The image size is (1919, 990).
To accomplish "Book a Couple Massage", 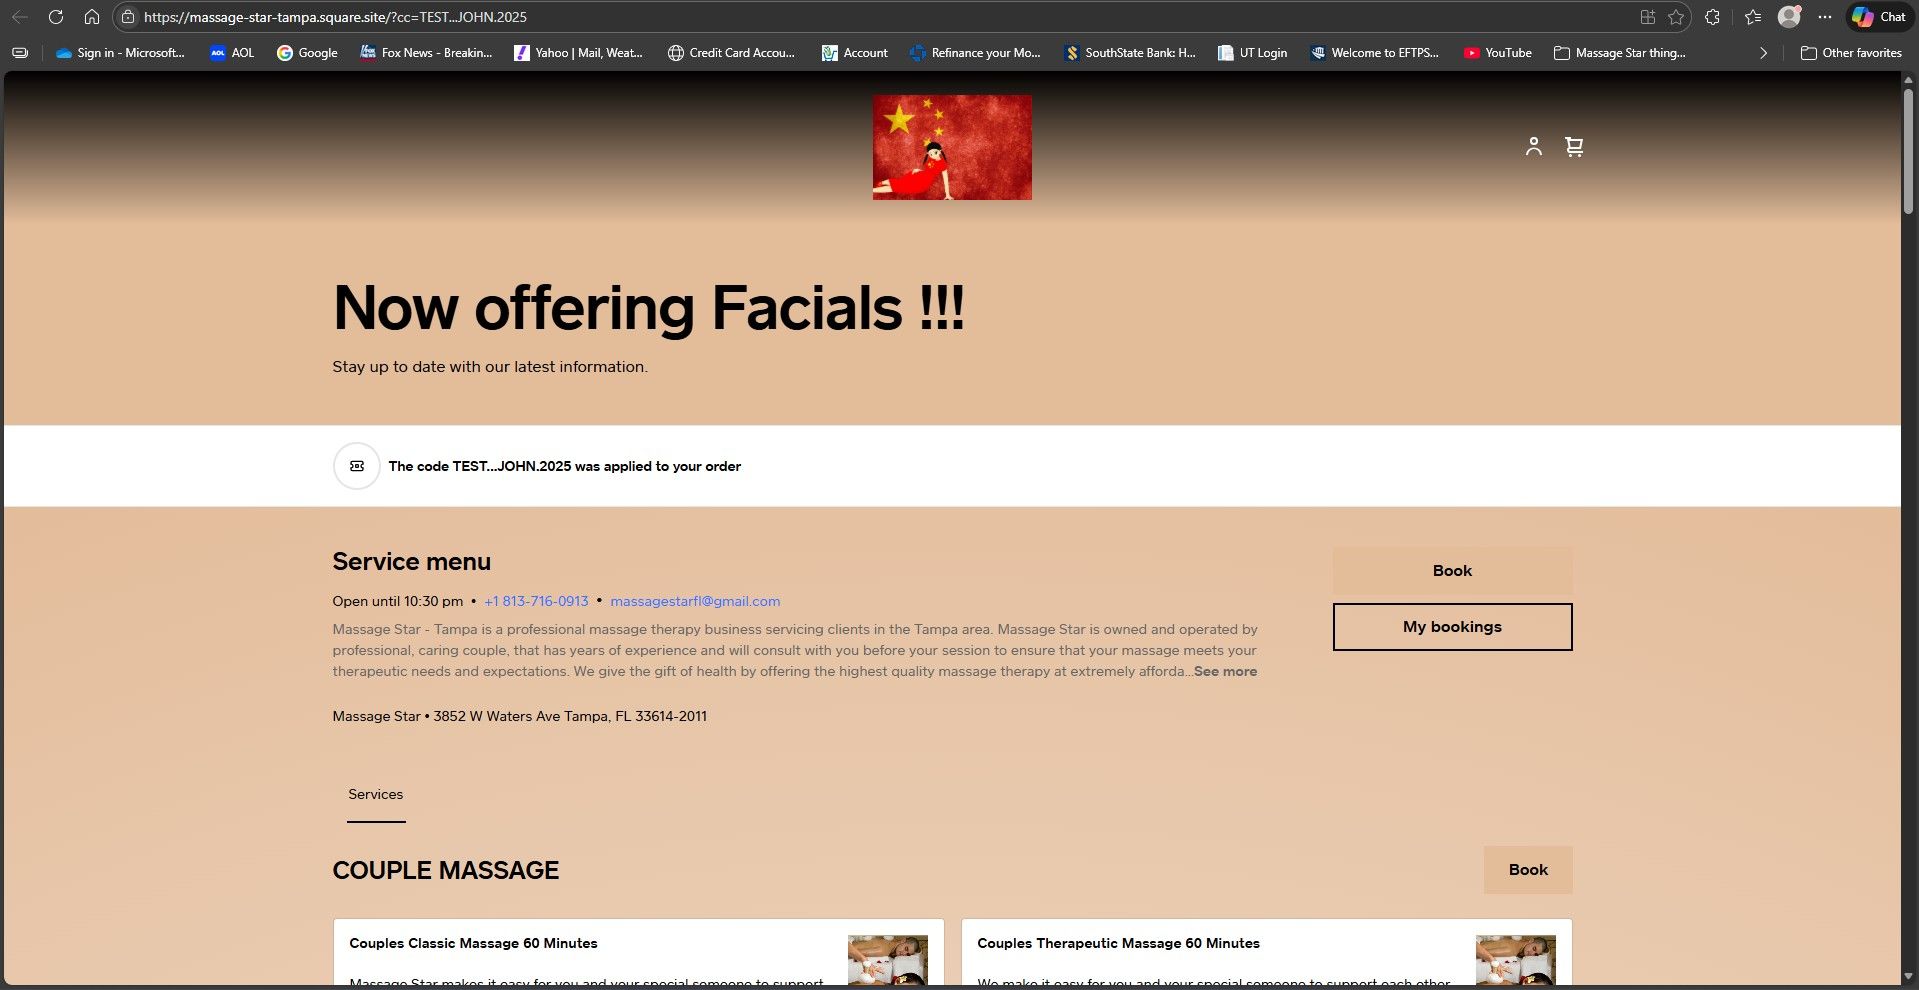I will 1528,870.
